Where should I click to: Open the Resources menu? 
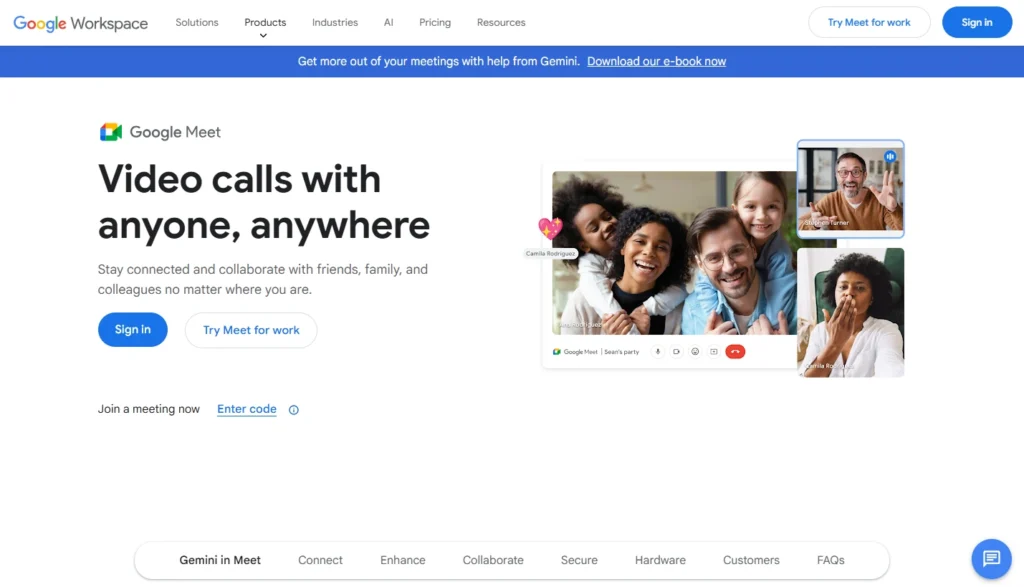pyautogui.click(x=500, y=22)
